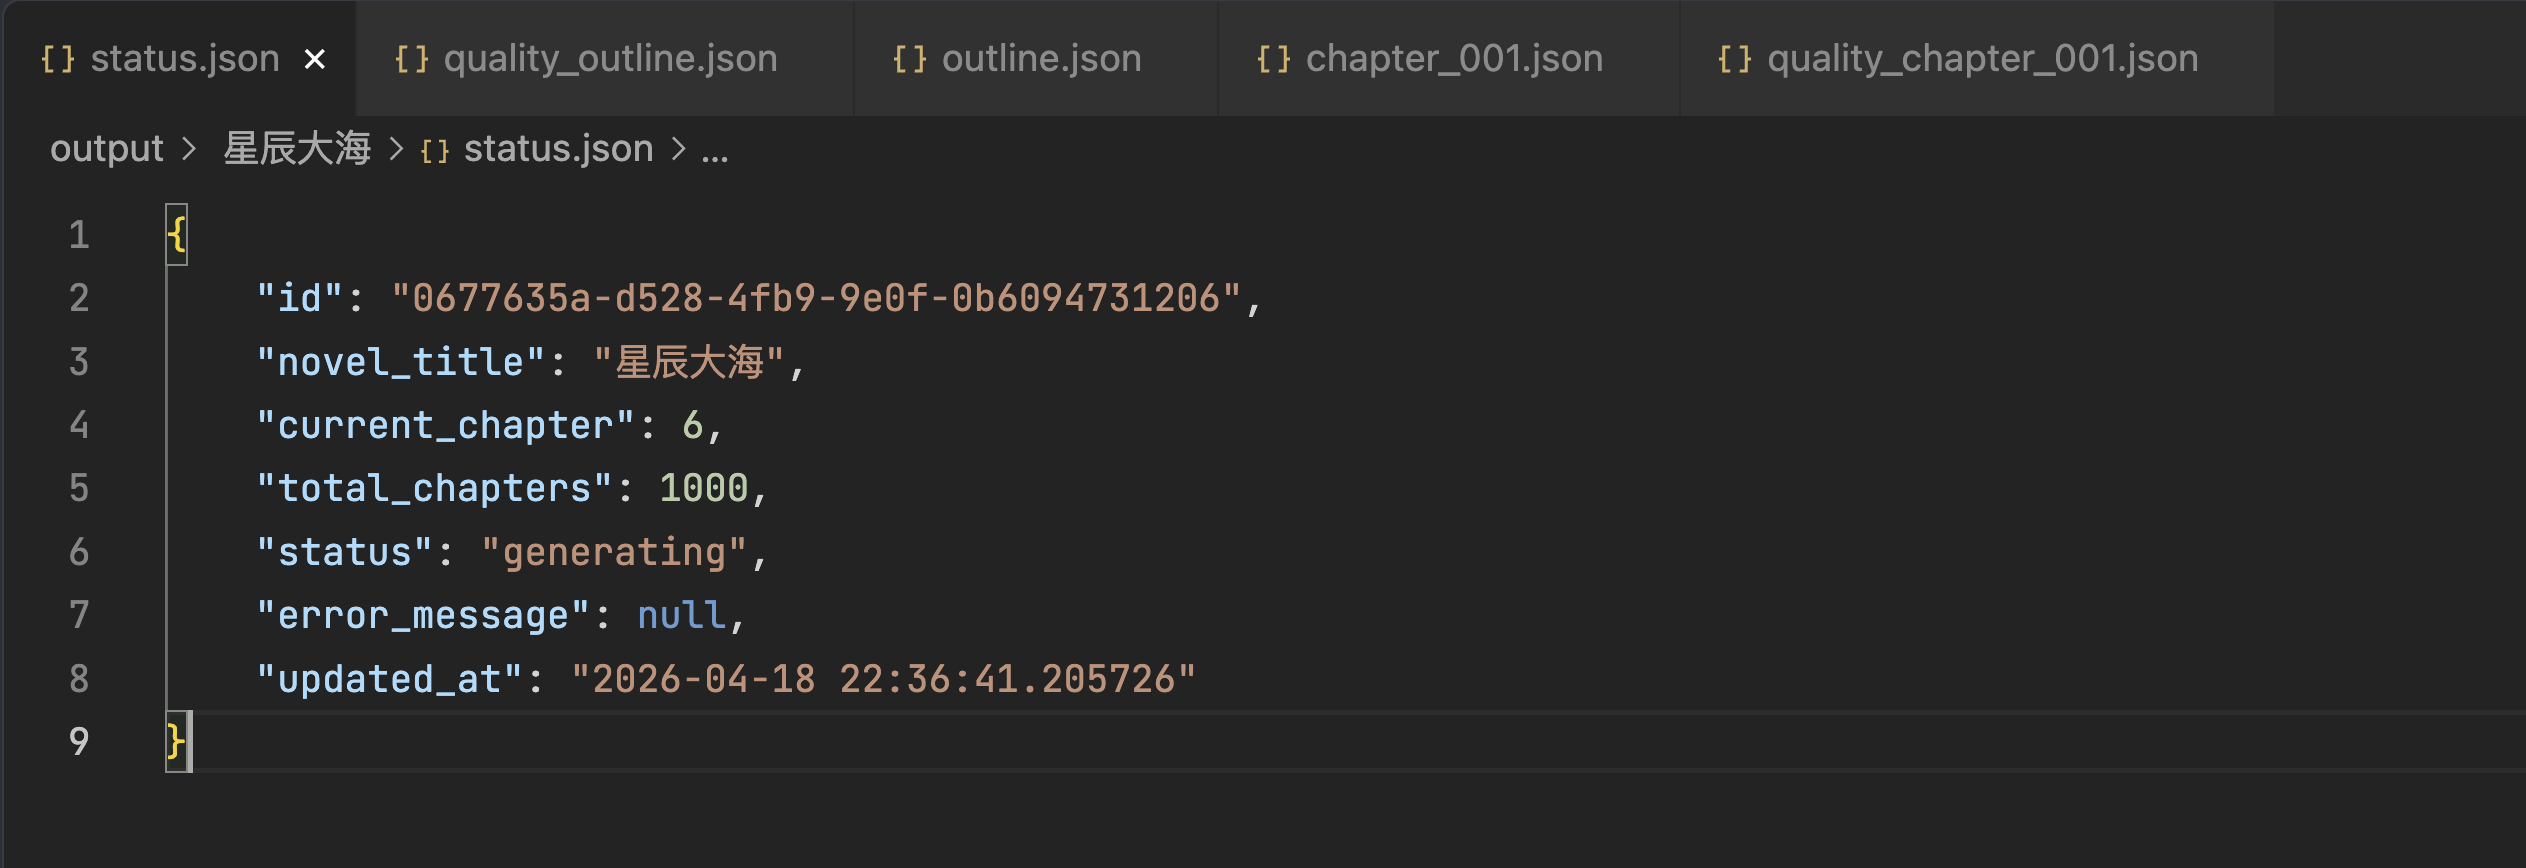This screenshot has width=2526, height=868.
Task: Click the JSON icon in the breadcrumb
Action: pos(435,151)
